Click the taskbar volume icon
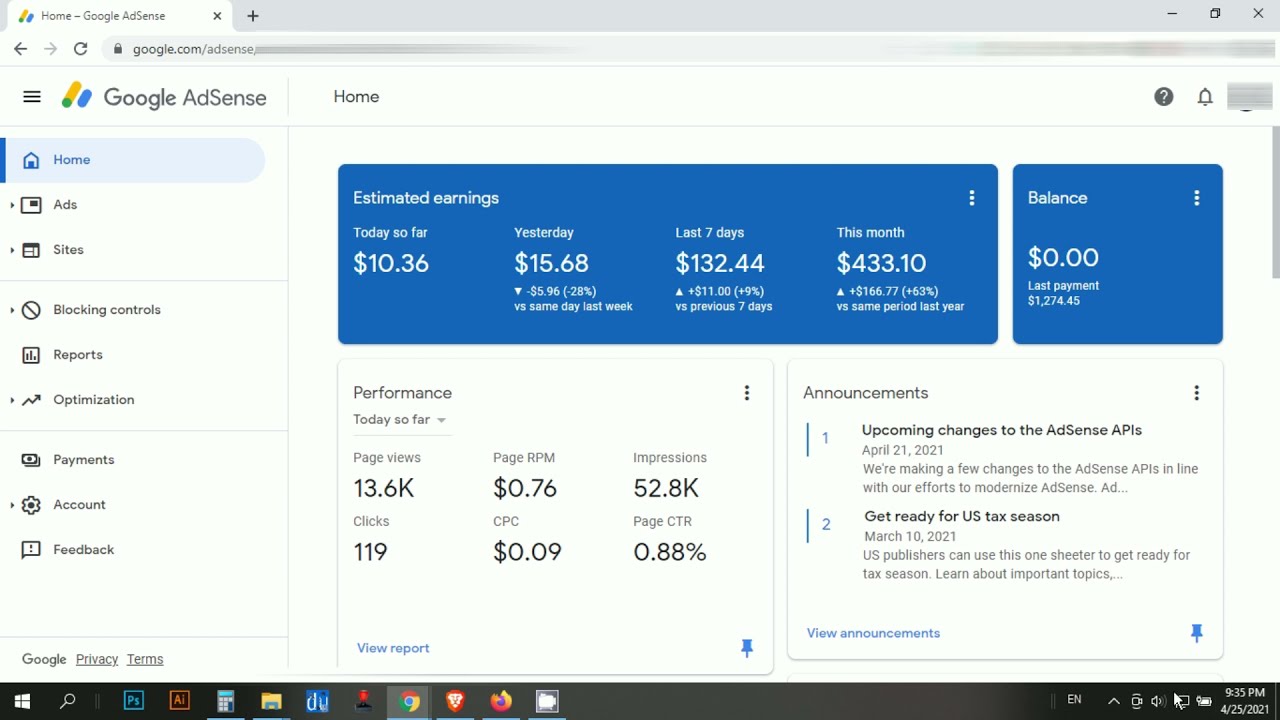Screen dimensions: 1280x720 coord(1158,701)
